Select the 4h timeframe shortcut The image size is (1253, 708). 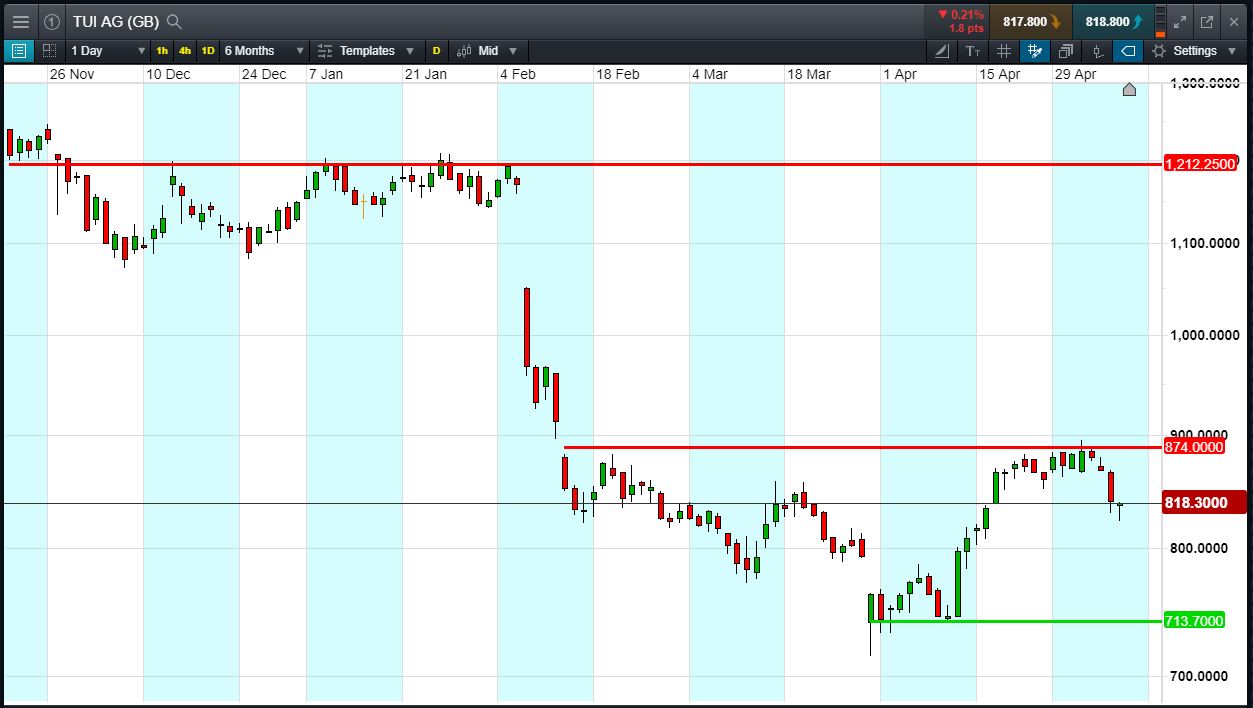click(x=185, y=50)
